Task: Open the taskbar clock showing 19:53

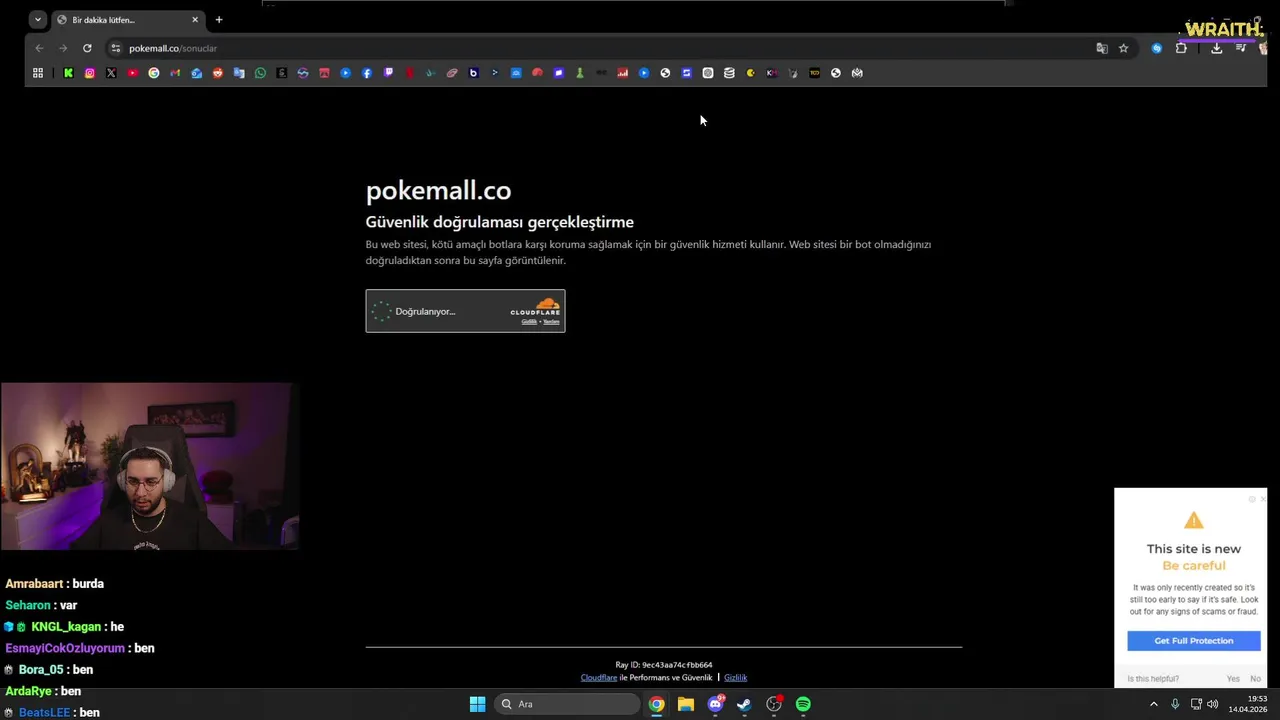Action: [1249, 704]
